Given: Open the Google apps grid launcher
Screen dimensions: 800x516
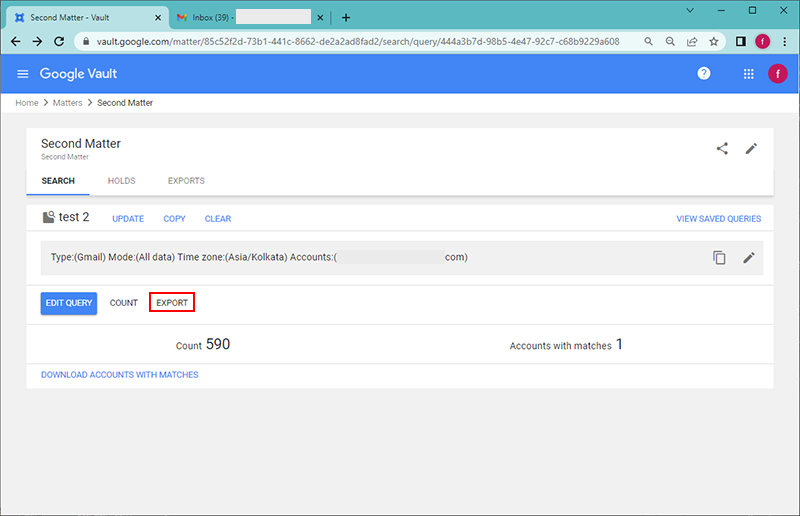Looking at the screenshot, I should (x=748, y=74).
